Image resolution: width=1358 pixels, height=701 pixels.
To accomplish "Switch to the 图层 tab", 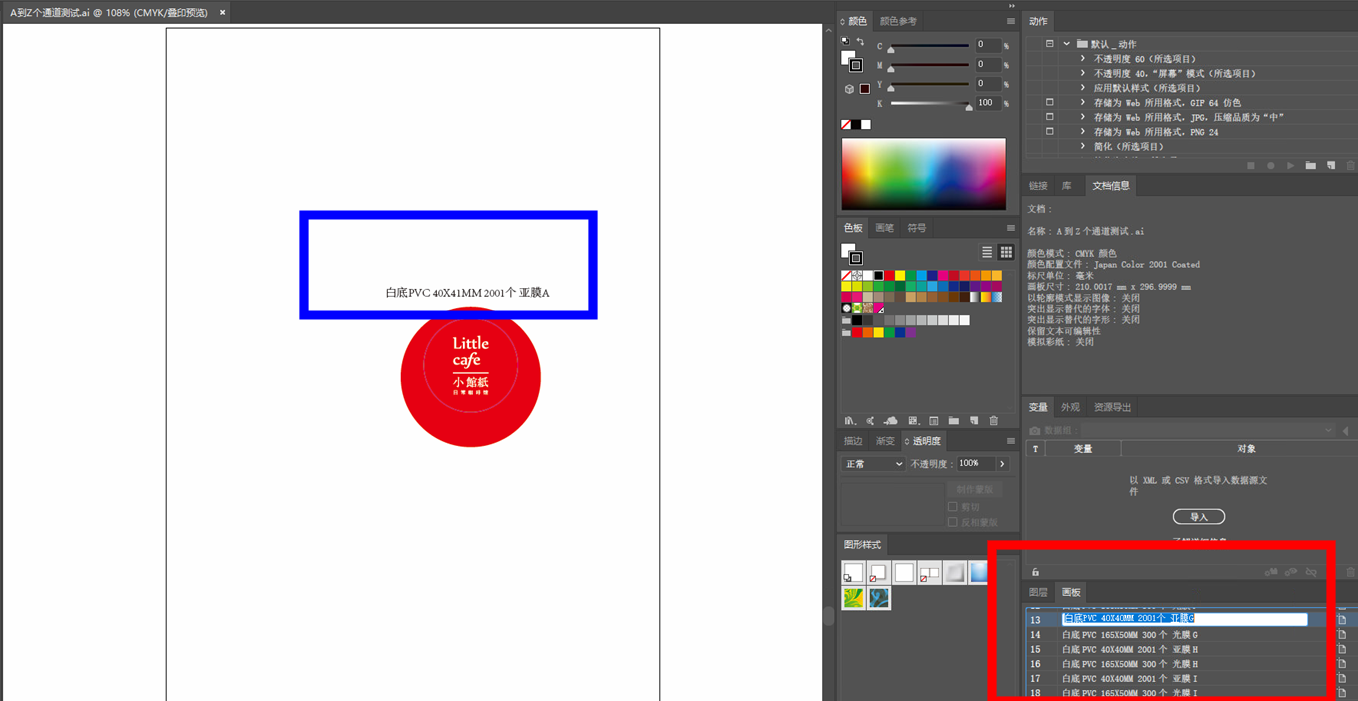I will [1039, 593].
